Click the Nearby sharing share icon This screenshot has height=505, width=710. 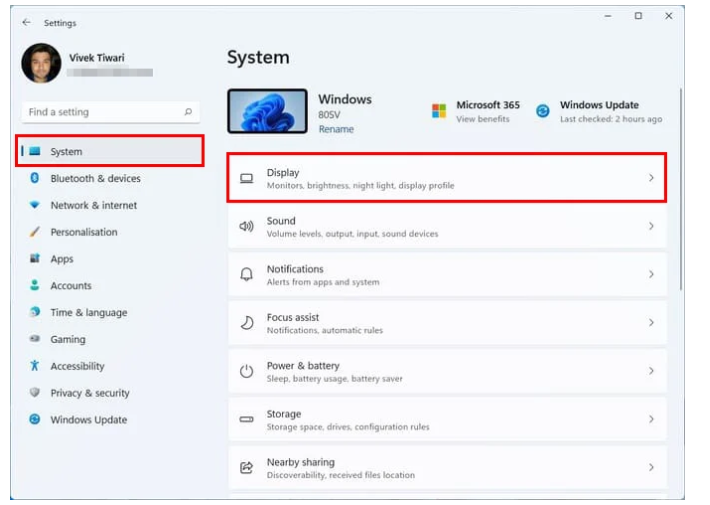click(x=246, y=467)
